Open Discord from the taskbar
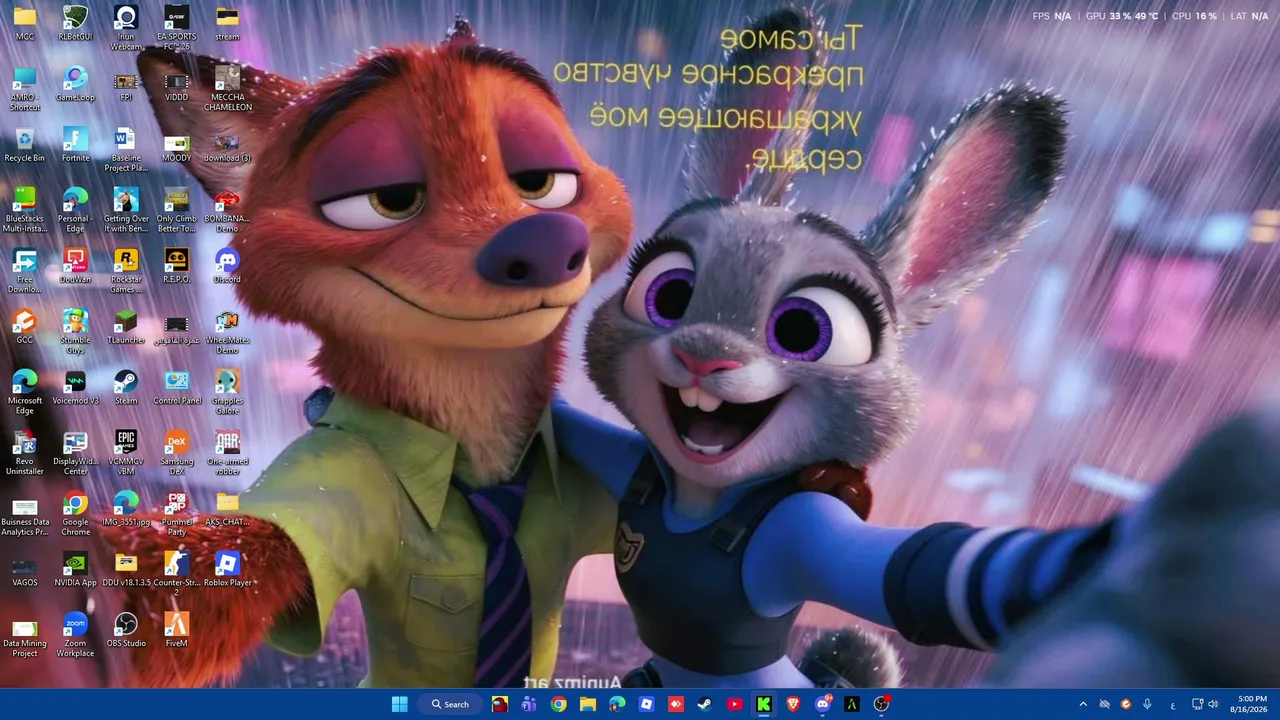This screenshot has height=720, width=1280. point(823,704)
